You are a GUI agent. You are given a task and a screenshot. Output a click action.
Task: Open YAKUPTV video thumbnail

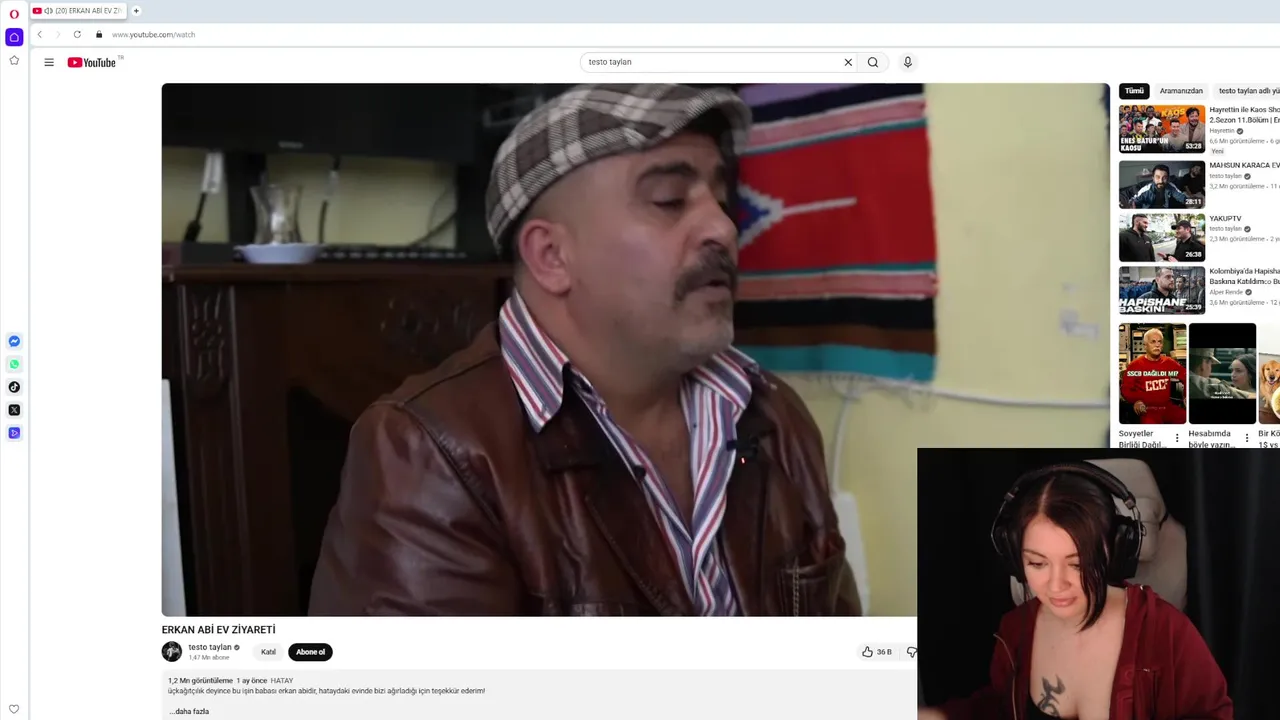1162,237
